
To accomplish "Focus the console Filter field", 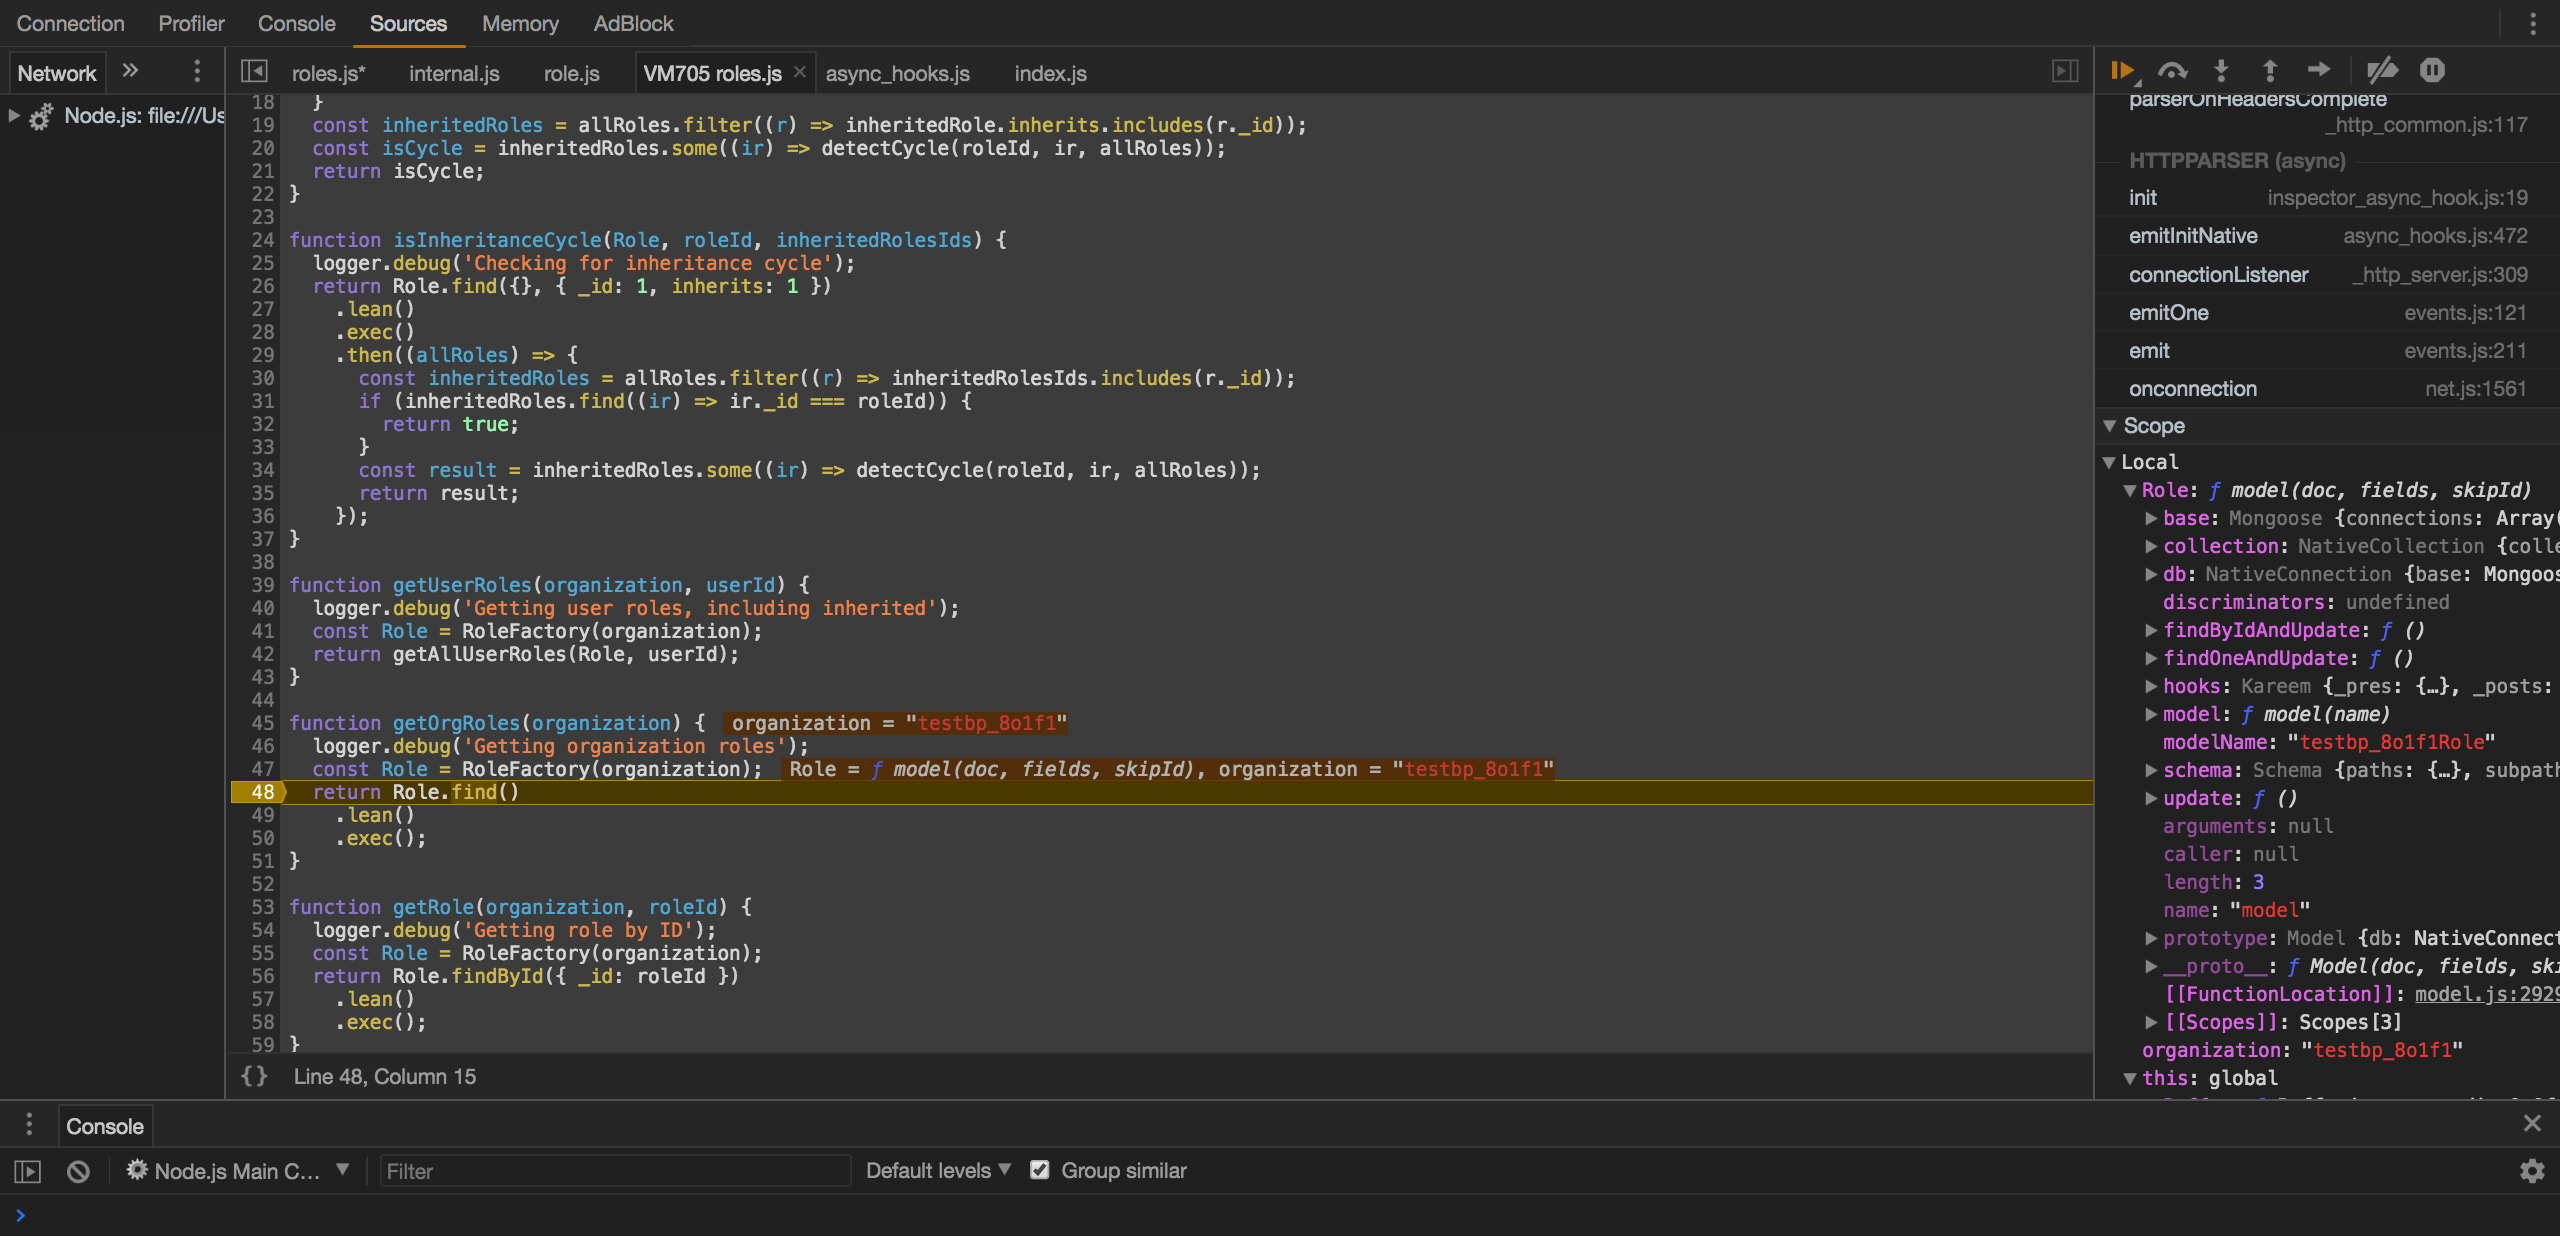I will 615,1171.
